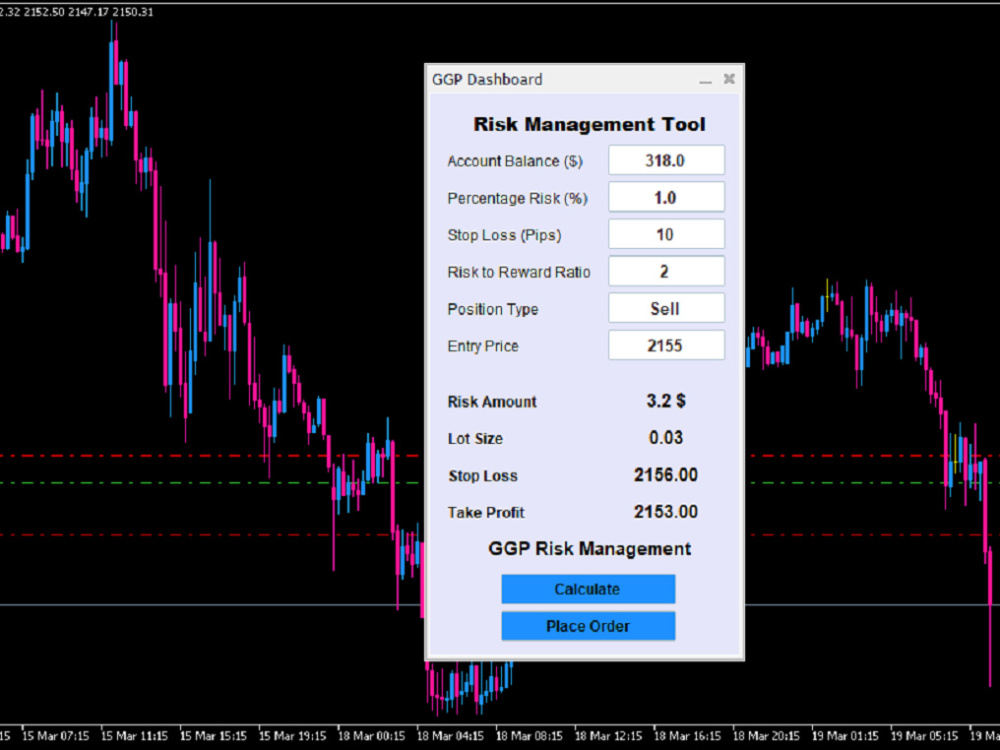Change the Risk to Reward Ratio field
This screenshot has width=1000, height=750.
(666, 271)
